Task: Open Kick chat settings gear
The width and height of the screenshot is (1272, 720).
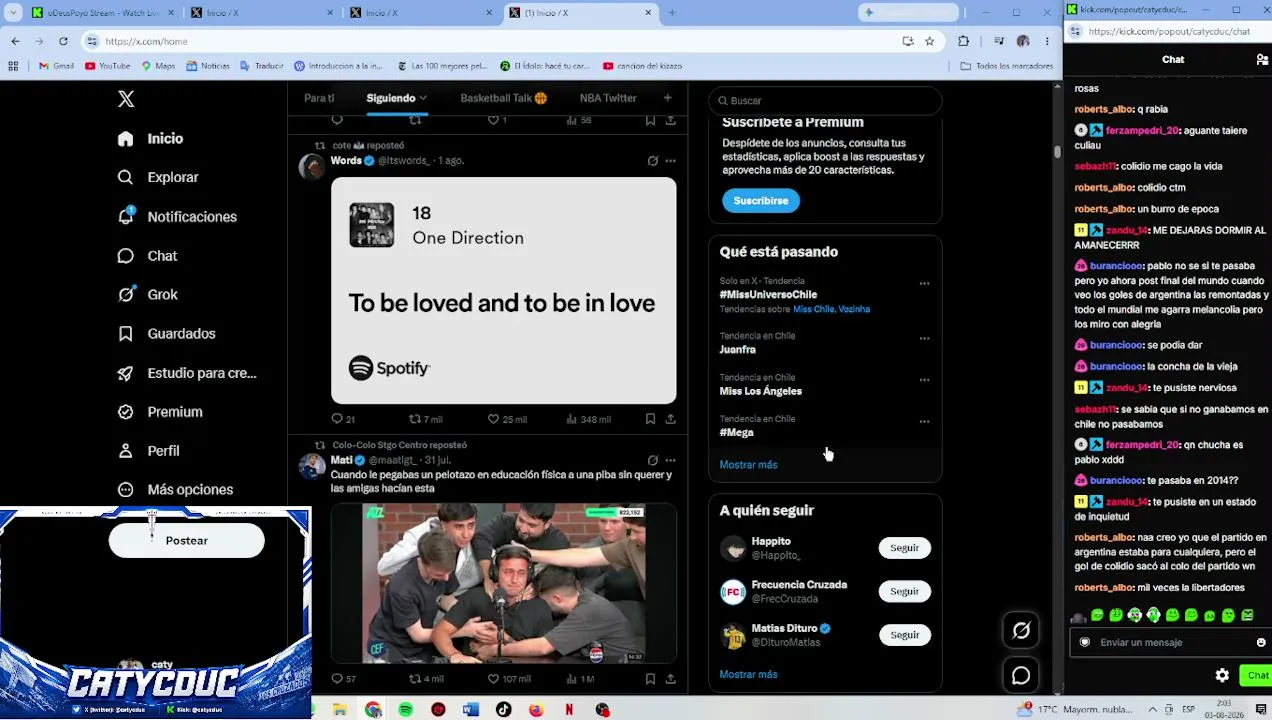Action: point(1222,675)
